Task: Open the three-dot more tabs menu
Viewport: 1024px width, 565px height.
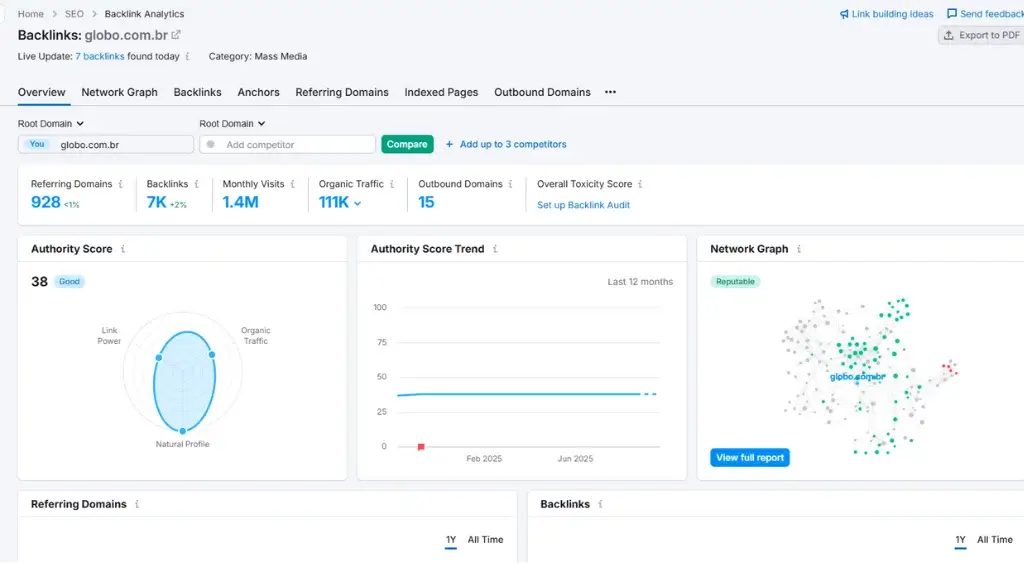Action: pyautogui.click(x=610, y=92)
